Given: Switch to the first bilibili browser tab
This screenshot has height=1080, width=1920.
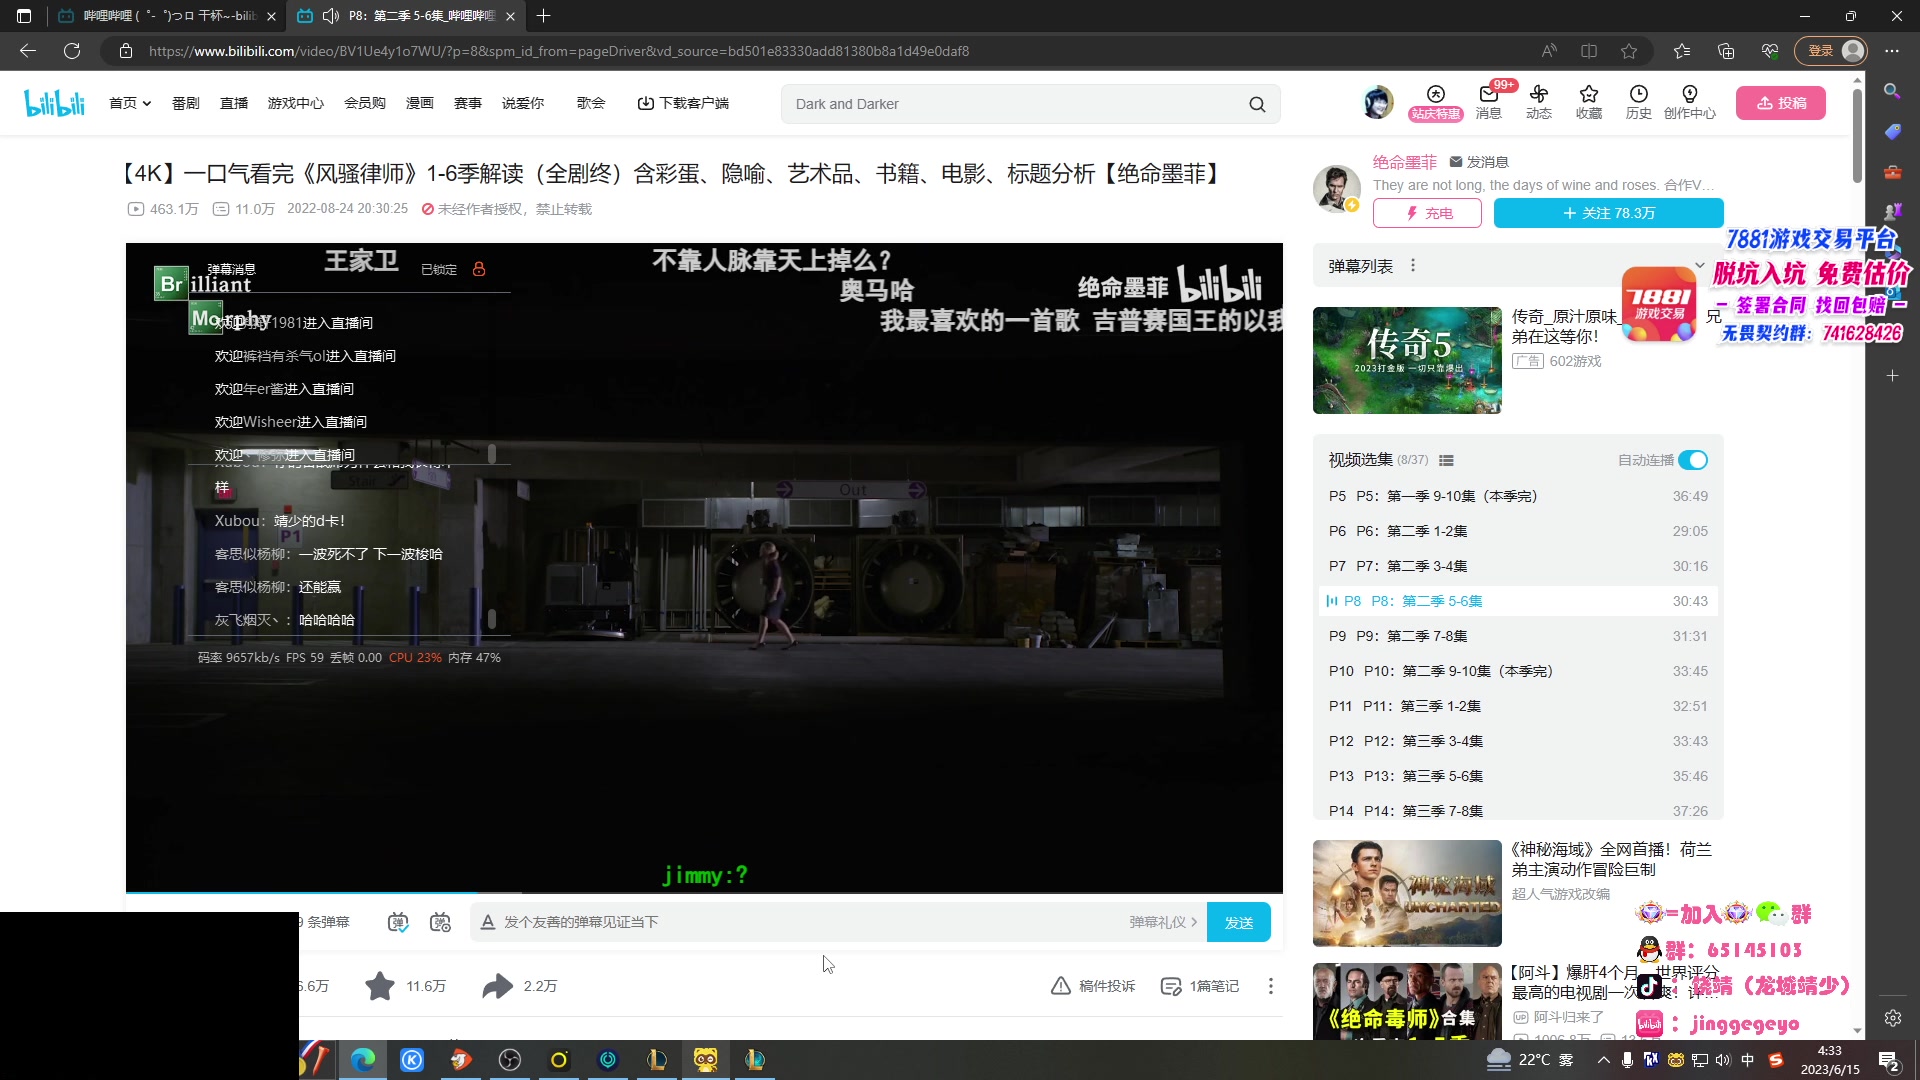Looking at the screenshot, I should (x=165, y=16).
